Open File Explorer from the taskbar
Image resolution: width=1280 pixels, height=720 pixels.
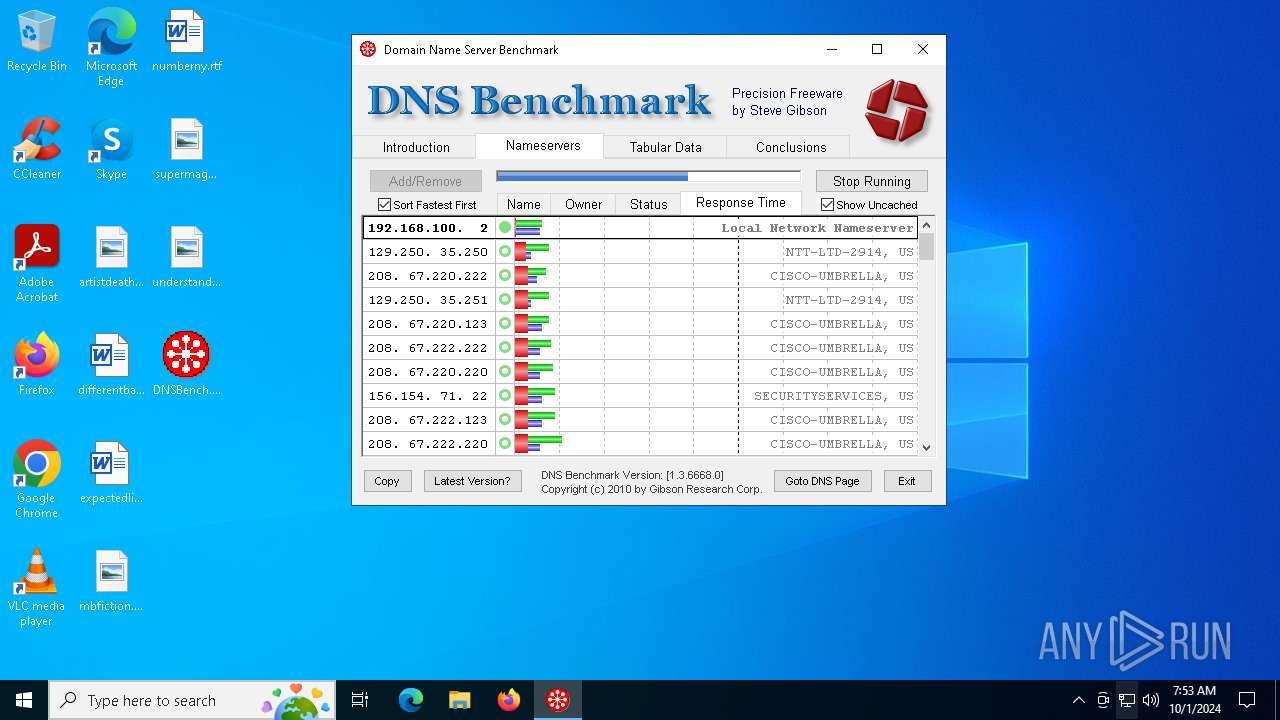pyautogui.click(x=459, y=700)
